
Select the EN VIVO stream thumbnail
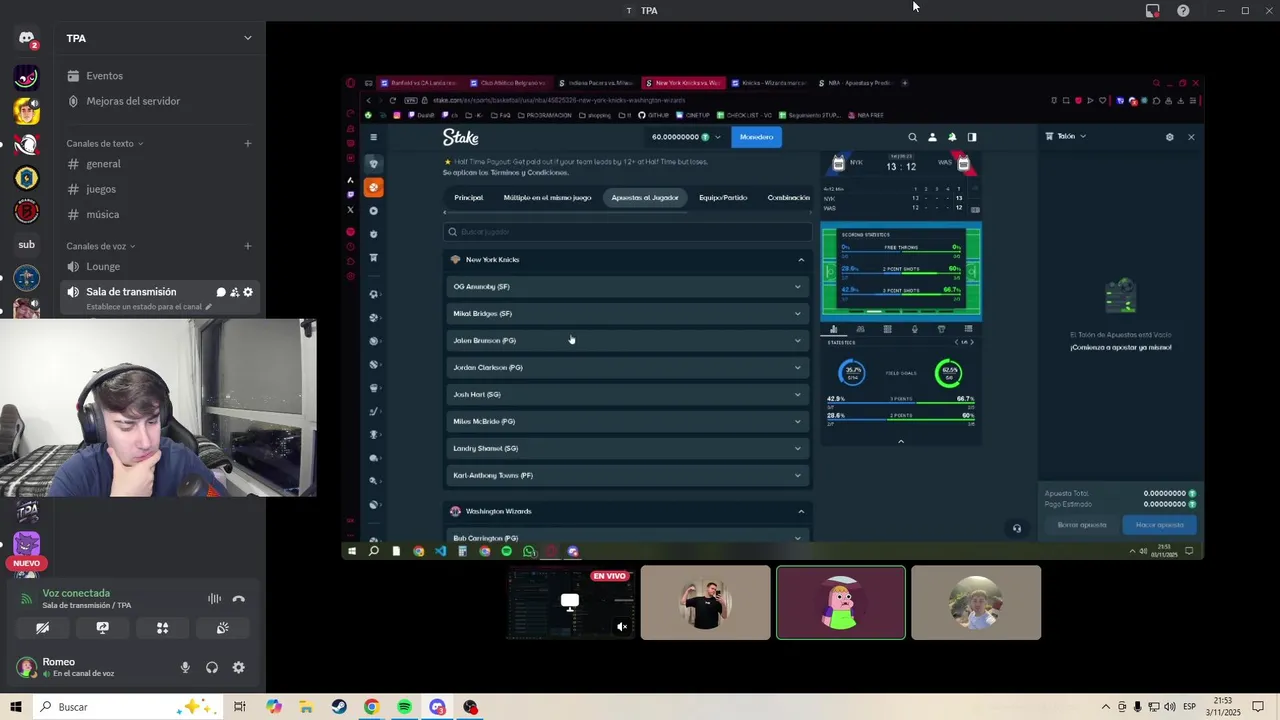570,602
